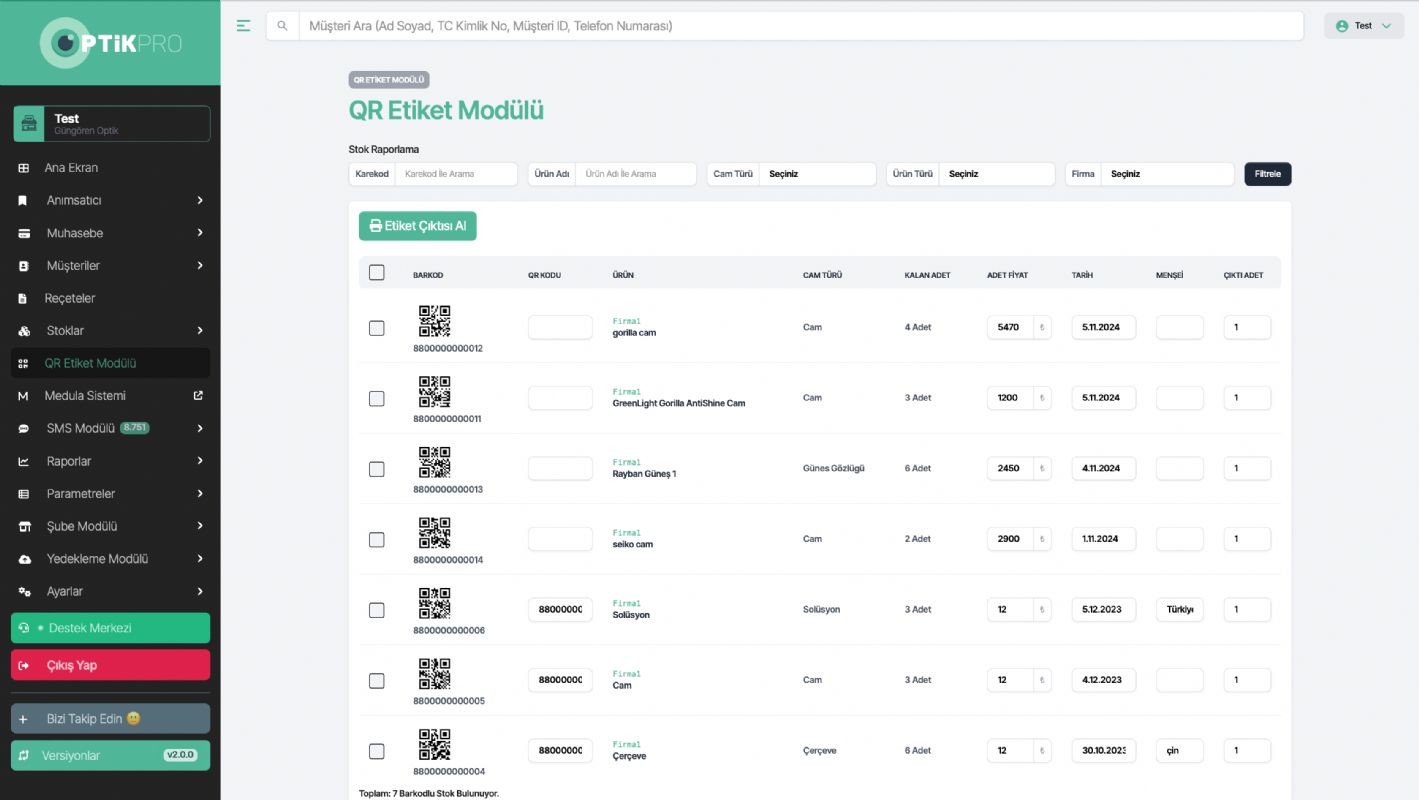
Task: Open the Firma dropdown filter
Action: point(1167,174)
